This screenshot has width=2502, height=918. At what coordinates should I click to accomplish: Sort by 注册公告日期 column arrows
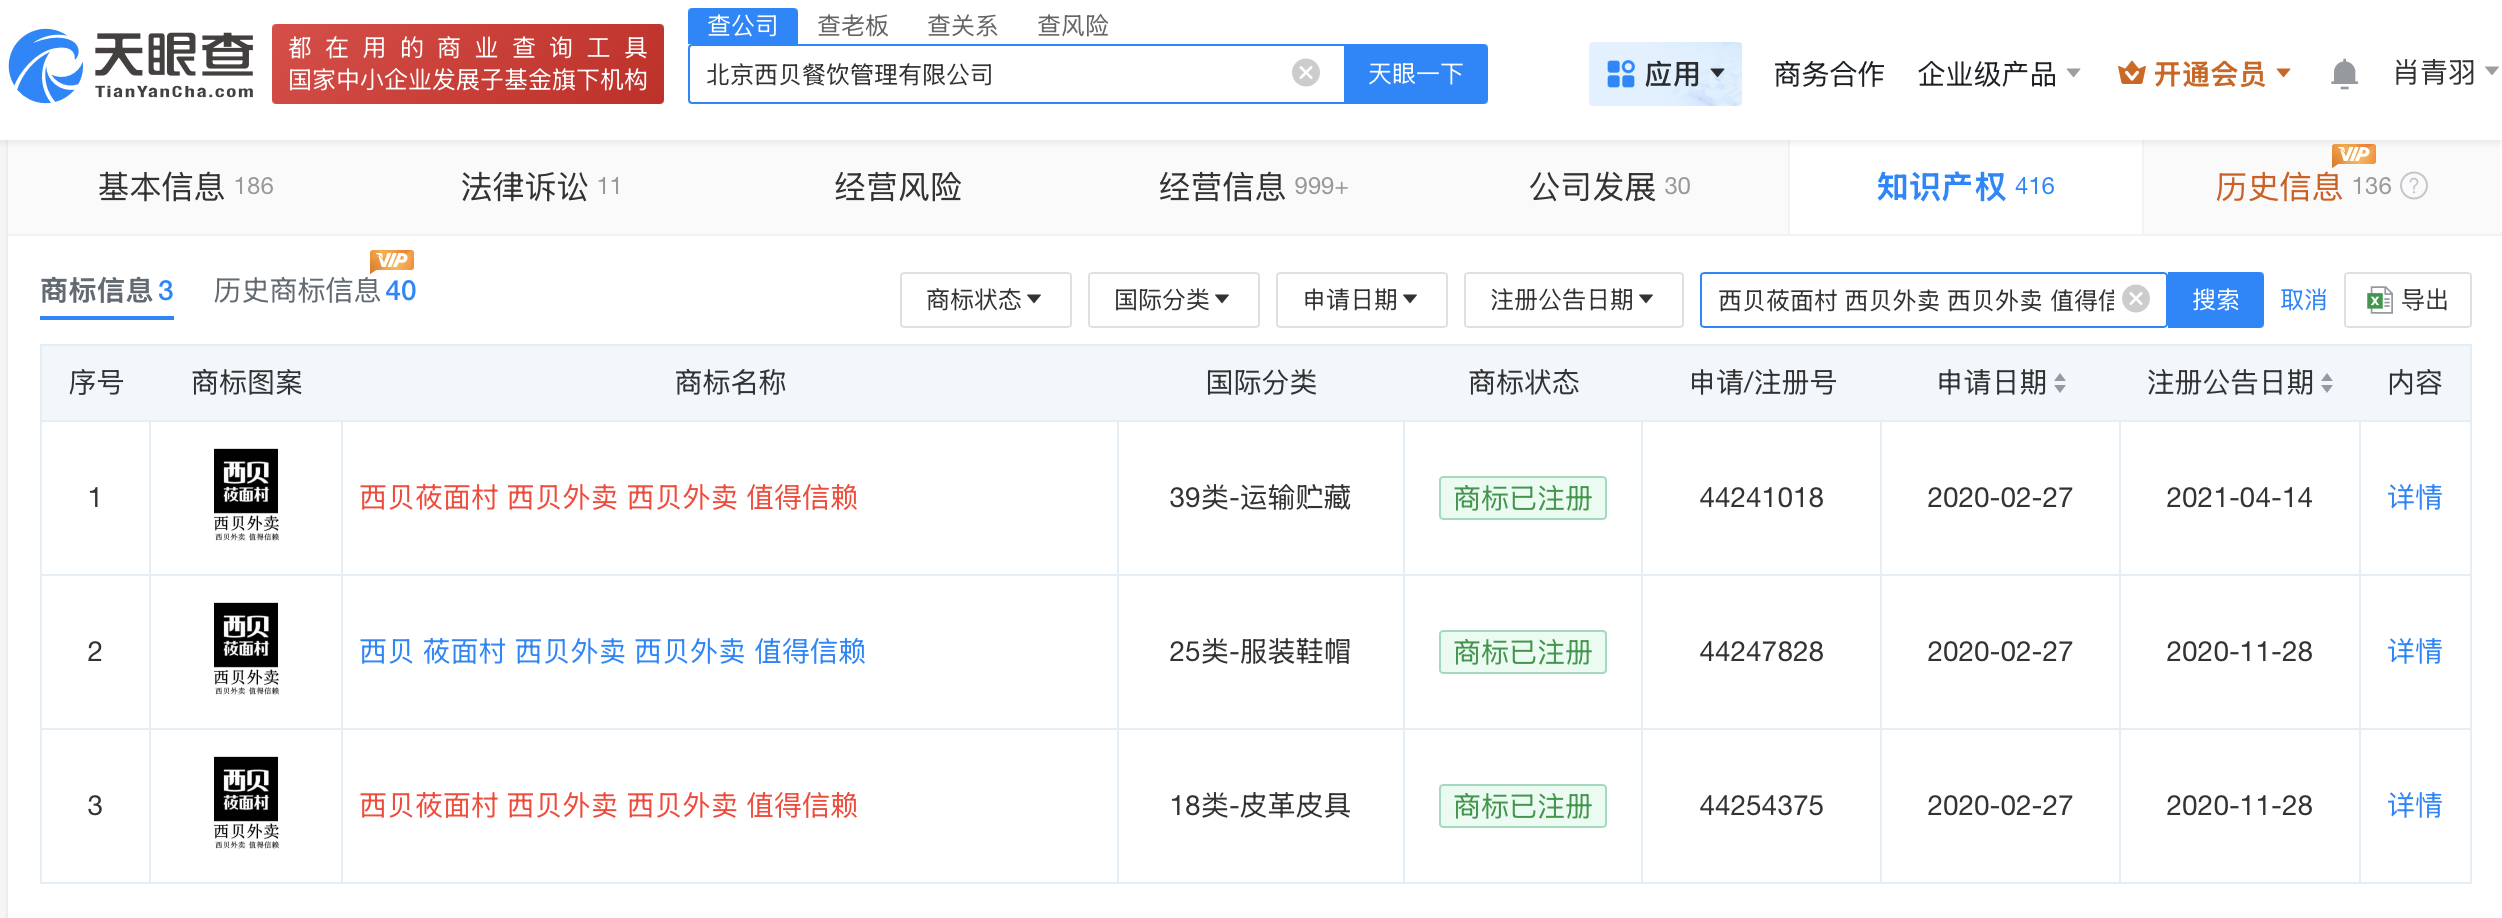2327,383
